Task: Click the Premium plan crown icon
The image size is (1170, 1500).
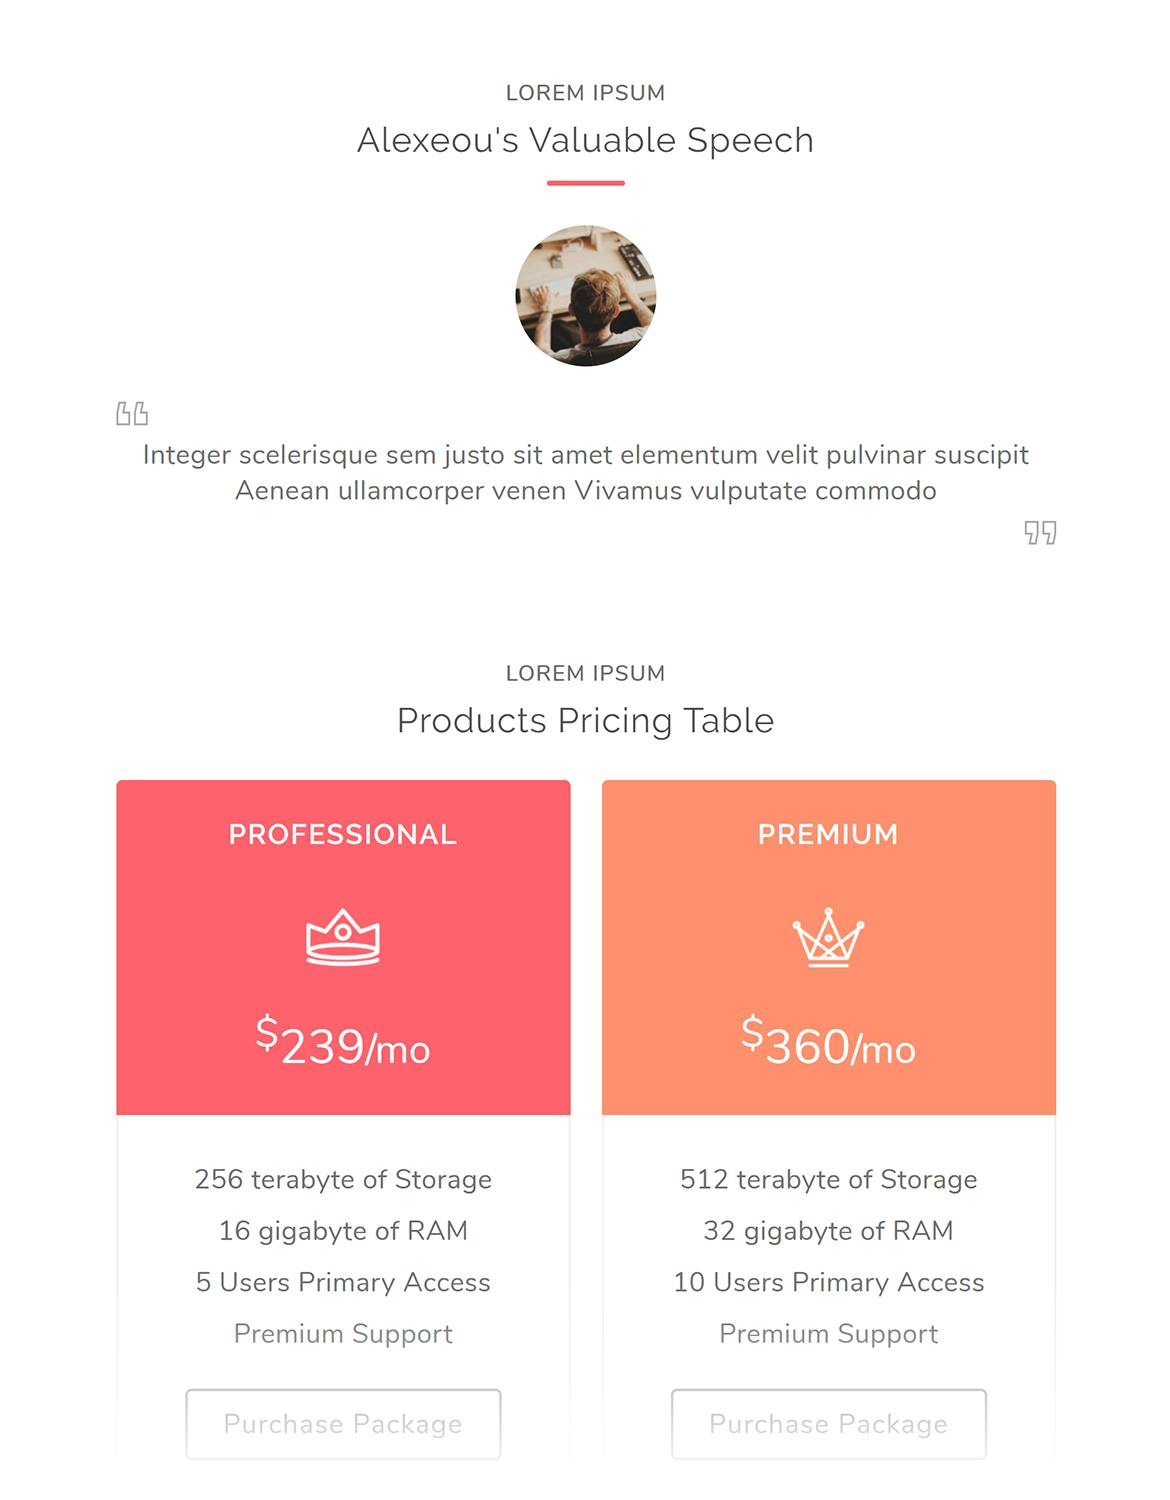Action: tap(828, 937)
